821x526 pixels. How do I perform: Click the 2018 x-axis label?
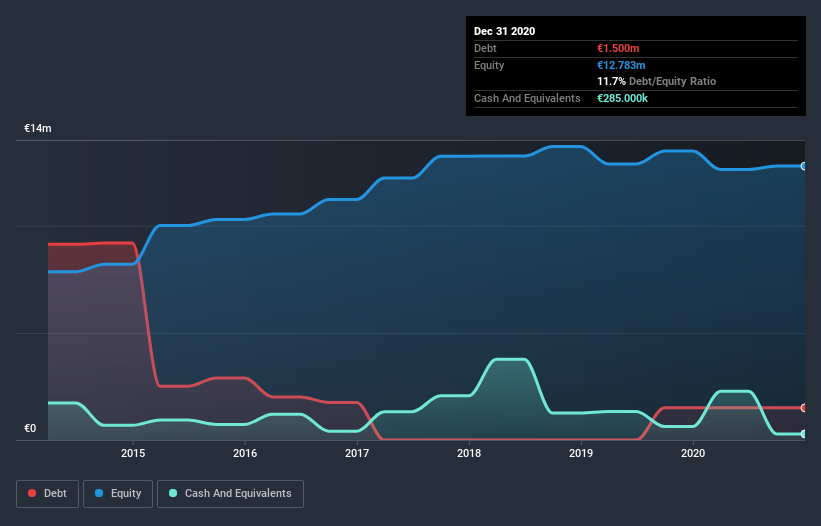click(469, 453)
